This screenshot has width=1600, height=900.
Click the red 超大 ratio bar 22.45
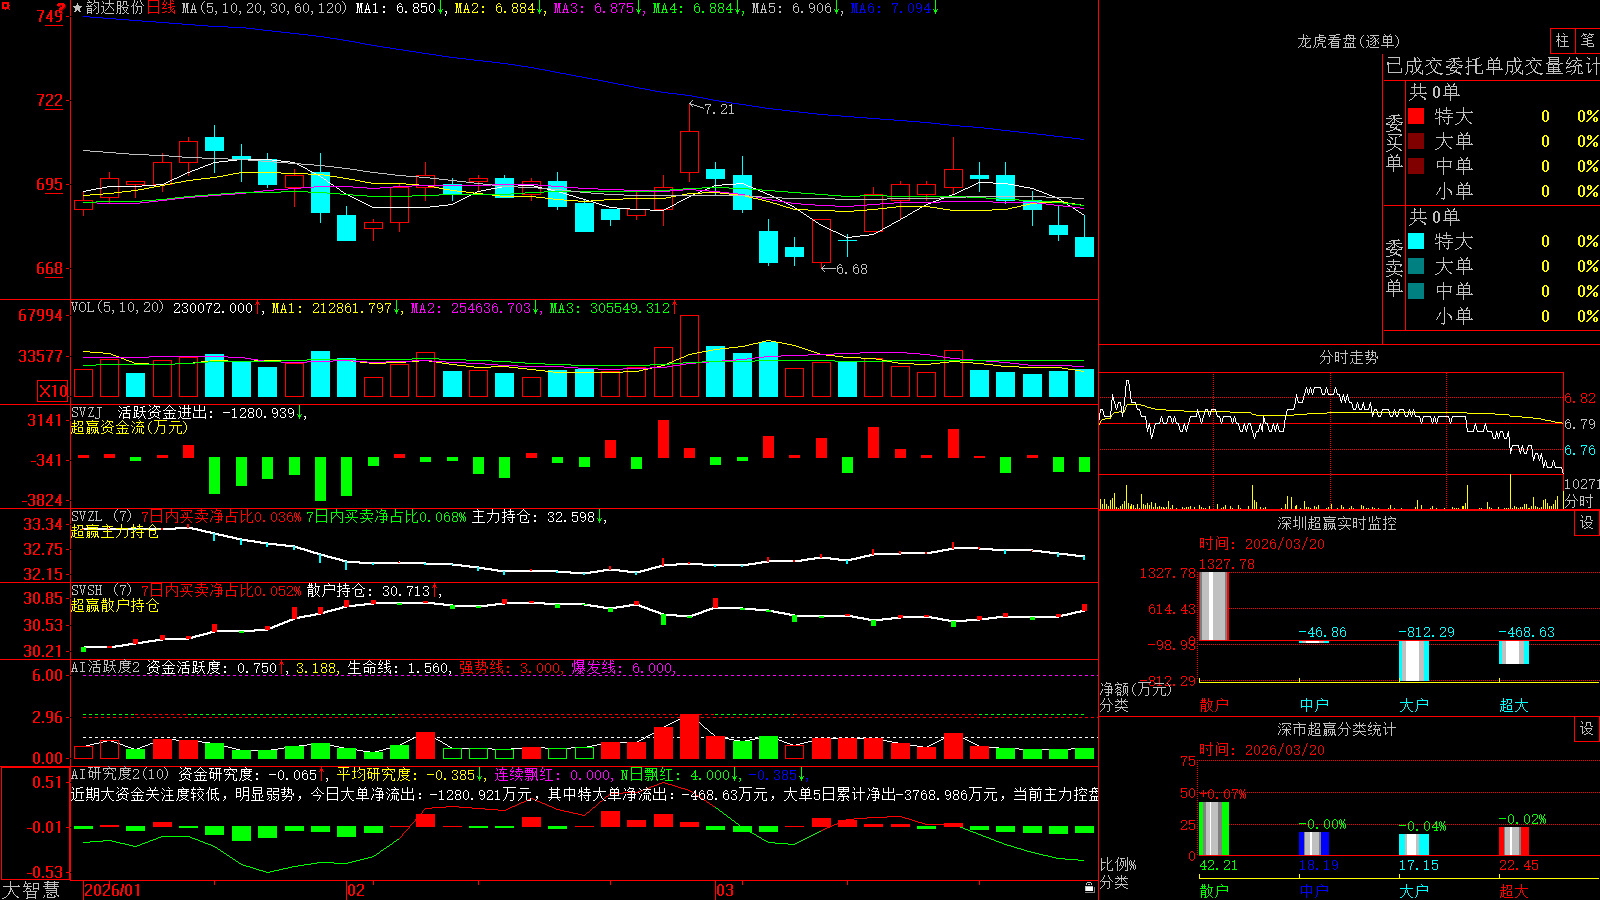pyautogui.click(x=1513, y=841)
